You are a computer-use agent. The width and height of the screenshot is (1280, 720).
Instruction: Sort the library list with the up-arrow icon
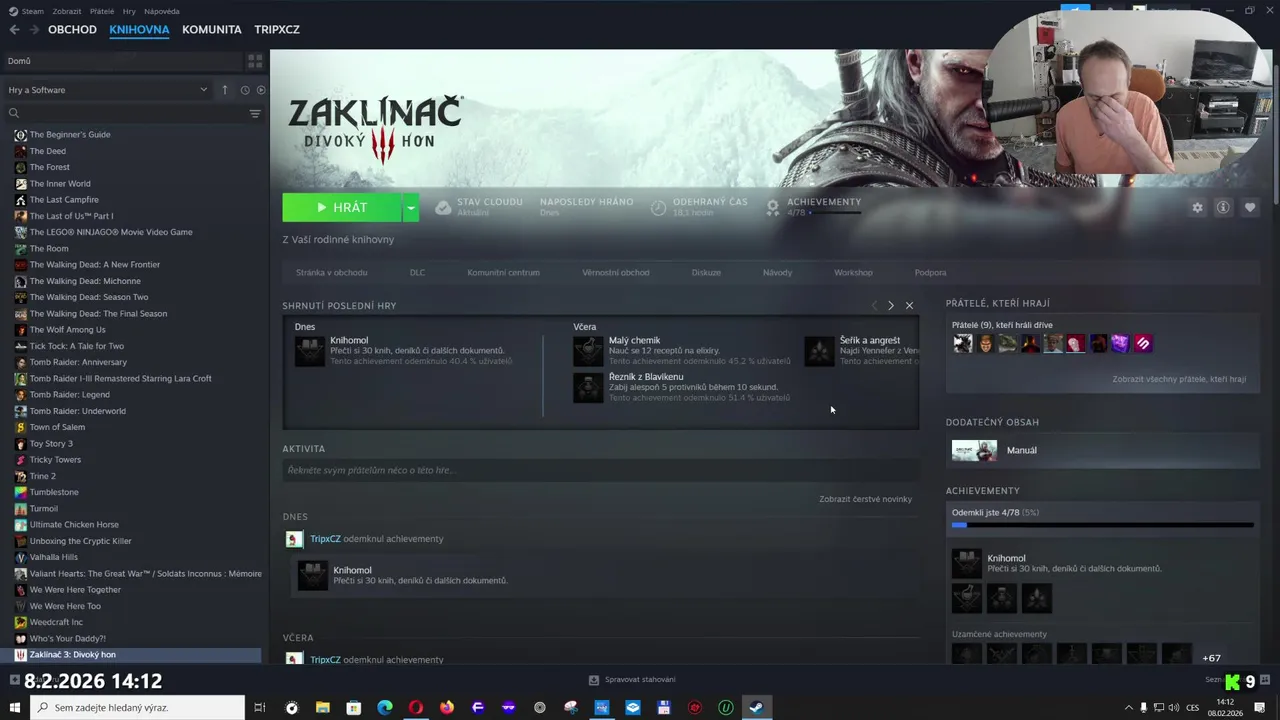[225, 90]
